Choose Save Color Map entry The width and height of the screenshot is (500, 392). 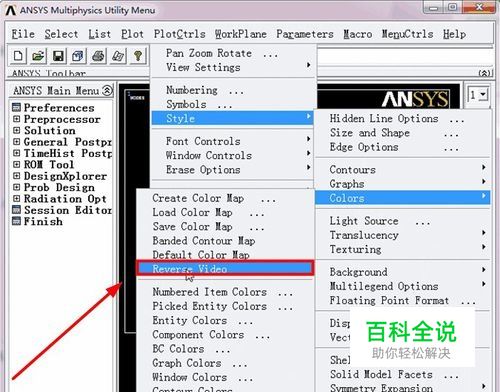click(x=226, y=227)
